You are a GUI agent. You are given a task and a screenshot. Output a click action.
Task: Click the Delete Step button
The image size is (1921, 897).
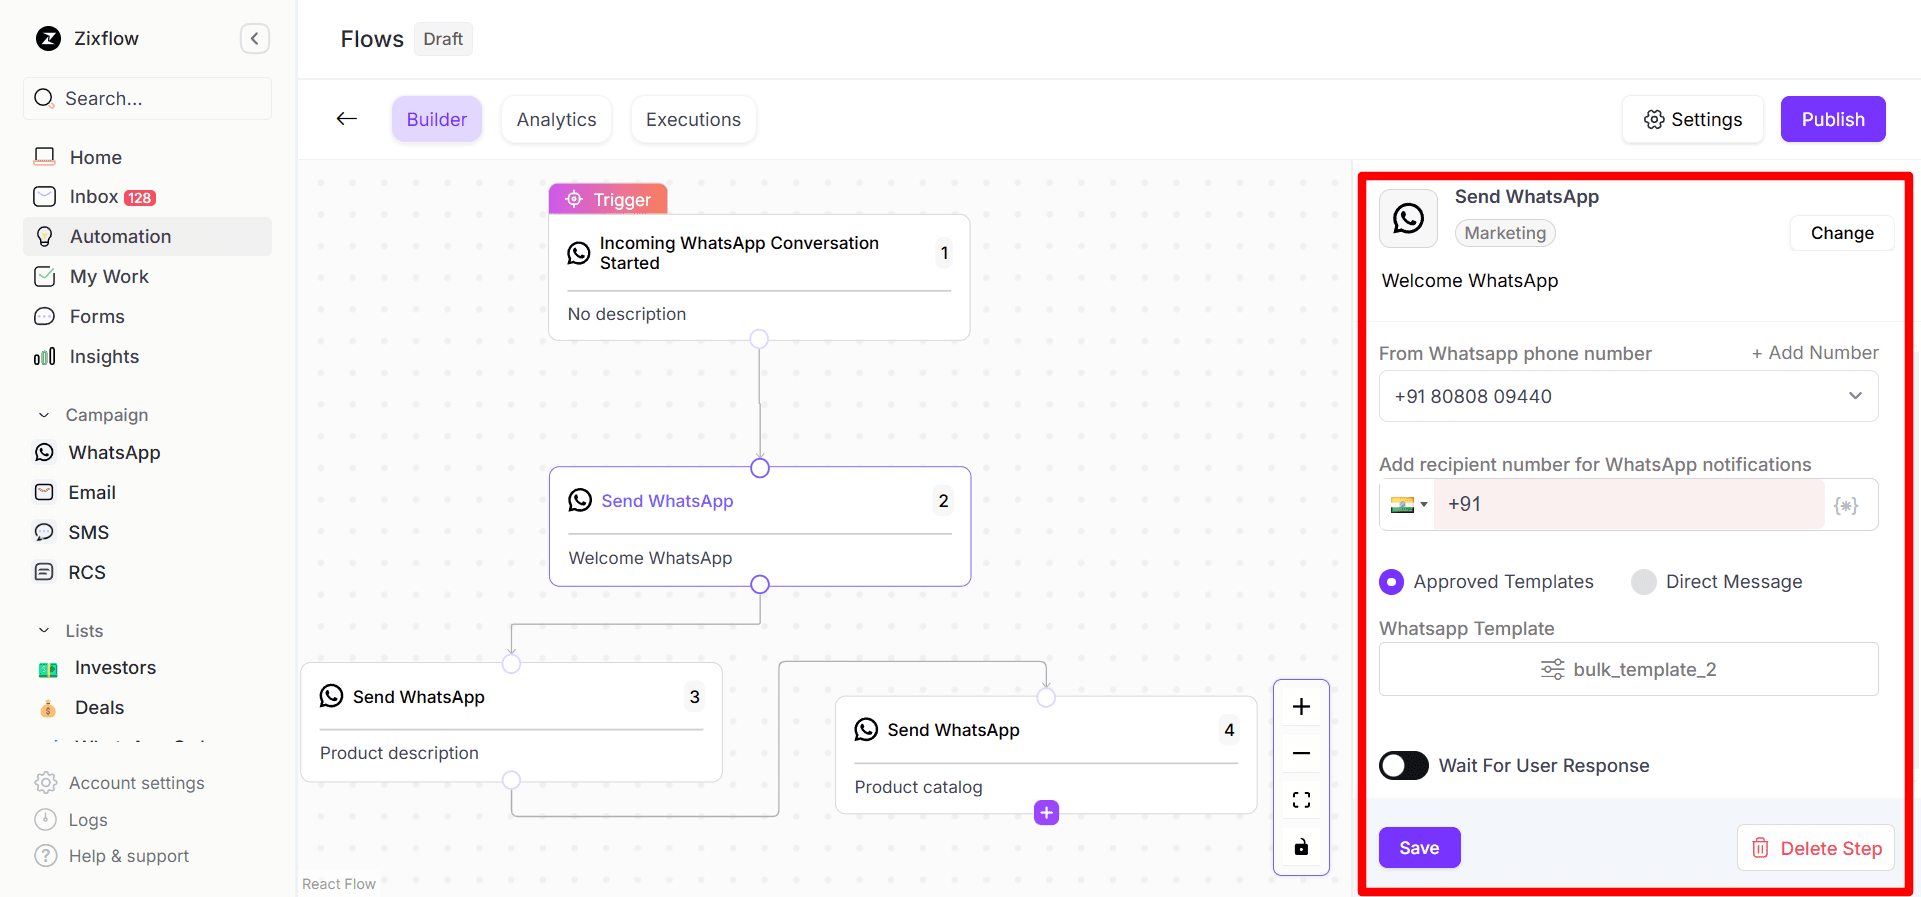click(x=1816, y=849)
